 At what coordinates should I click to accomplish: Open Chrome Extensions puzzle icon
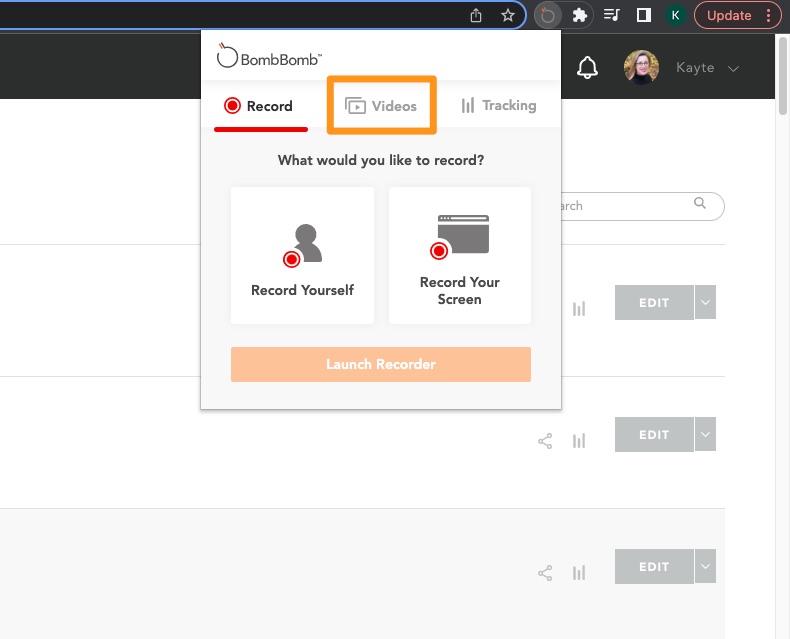(580, 16)
